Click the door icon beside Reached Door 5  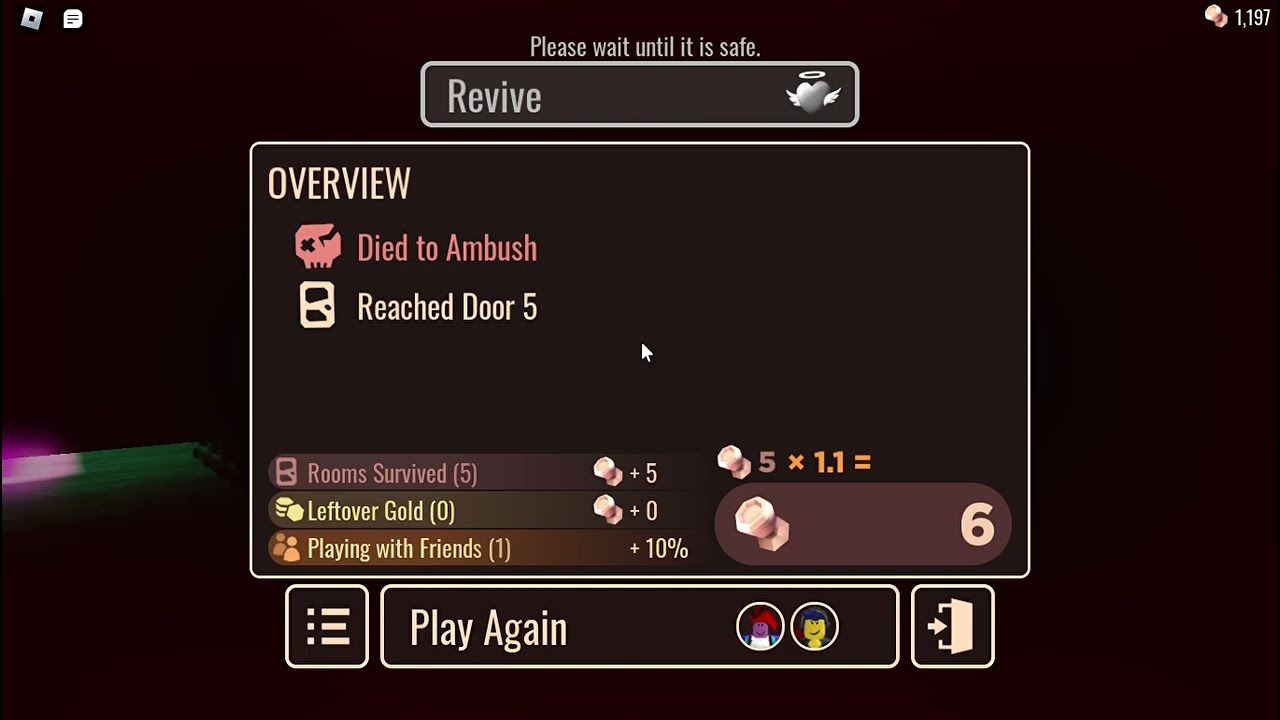pos(318,306)
